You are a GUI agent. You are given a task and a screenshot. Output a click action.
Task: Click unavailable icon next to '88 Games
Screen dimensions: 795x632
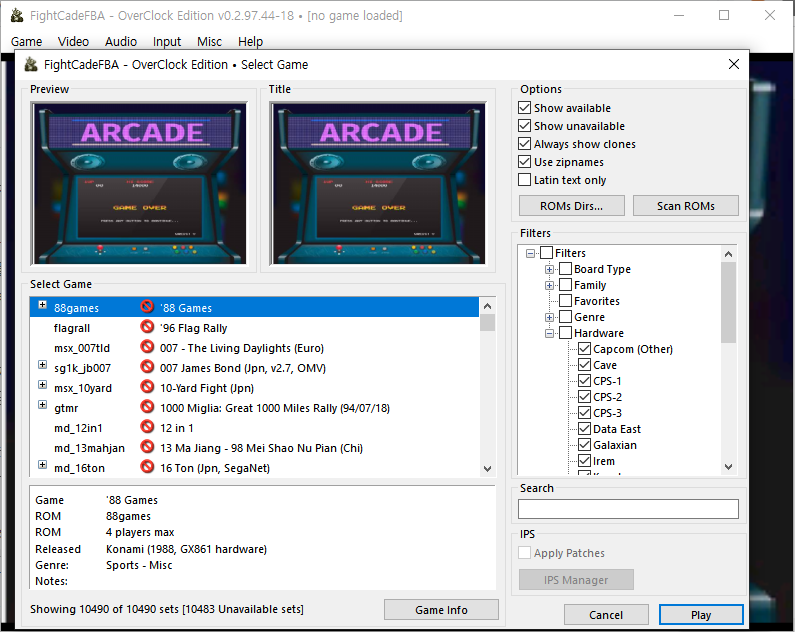147,307
